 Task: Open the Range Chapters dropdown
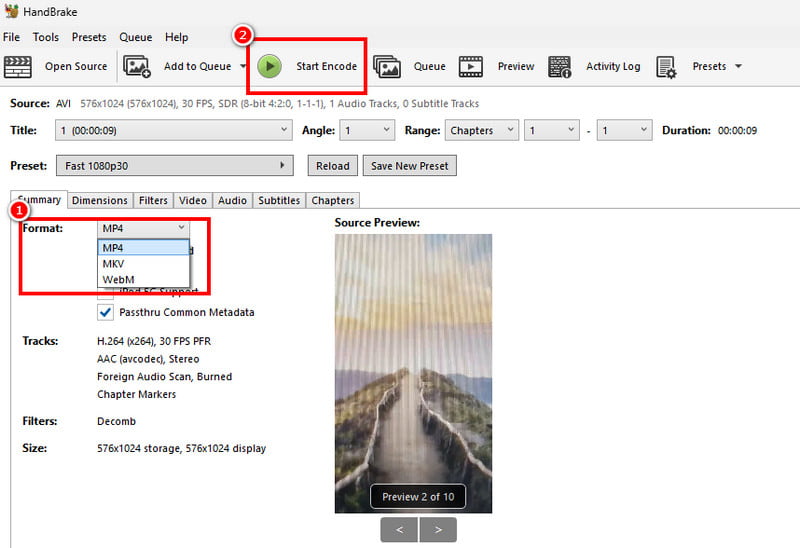point(482,130)
